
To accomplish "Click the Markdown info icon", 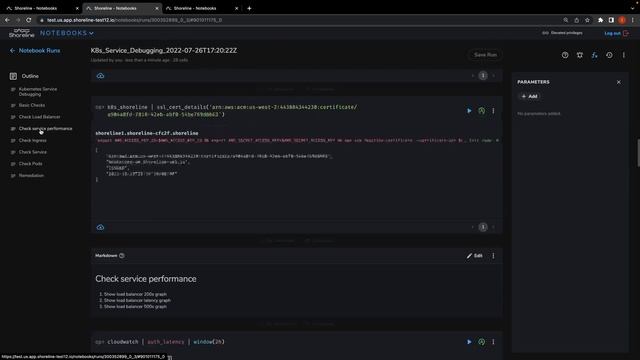I will click(122, 256).
